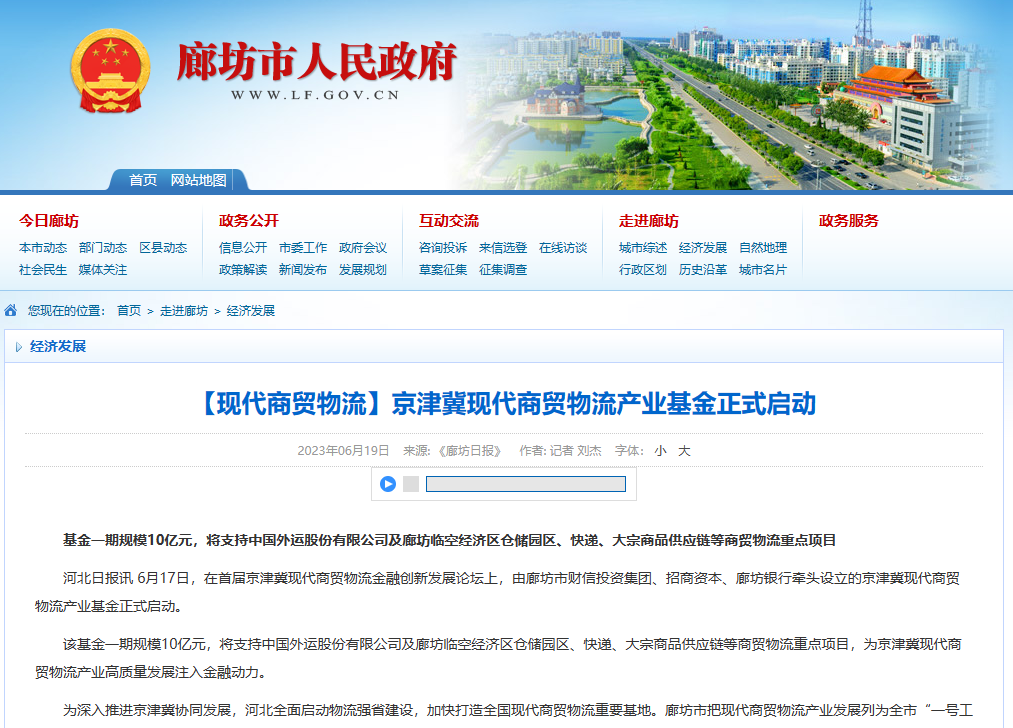The image size is (1013, 728).
Task: Open the 首页 tab
Action: pyautogui.click(x=142, y=180)
